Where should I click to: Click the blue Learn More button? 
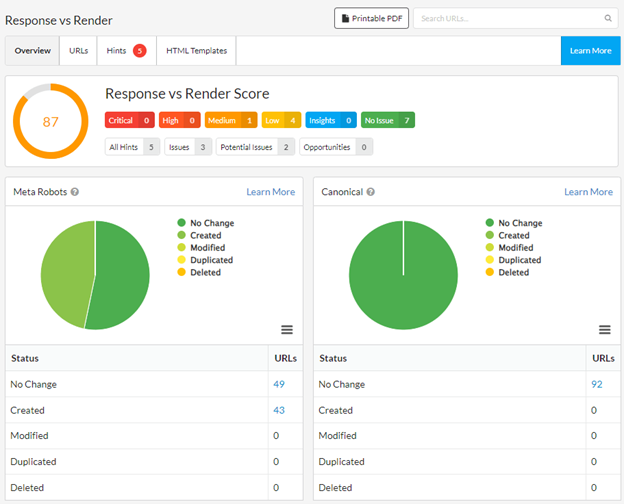coord(591,51)
